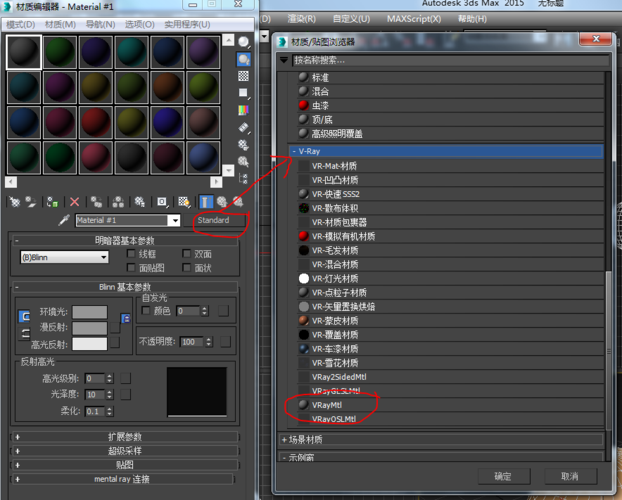
Task: Enable the 面贴图 face map checkbox
Action: [131, 267]
